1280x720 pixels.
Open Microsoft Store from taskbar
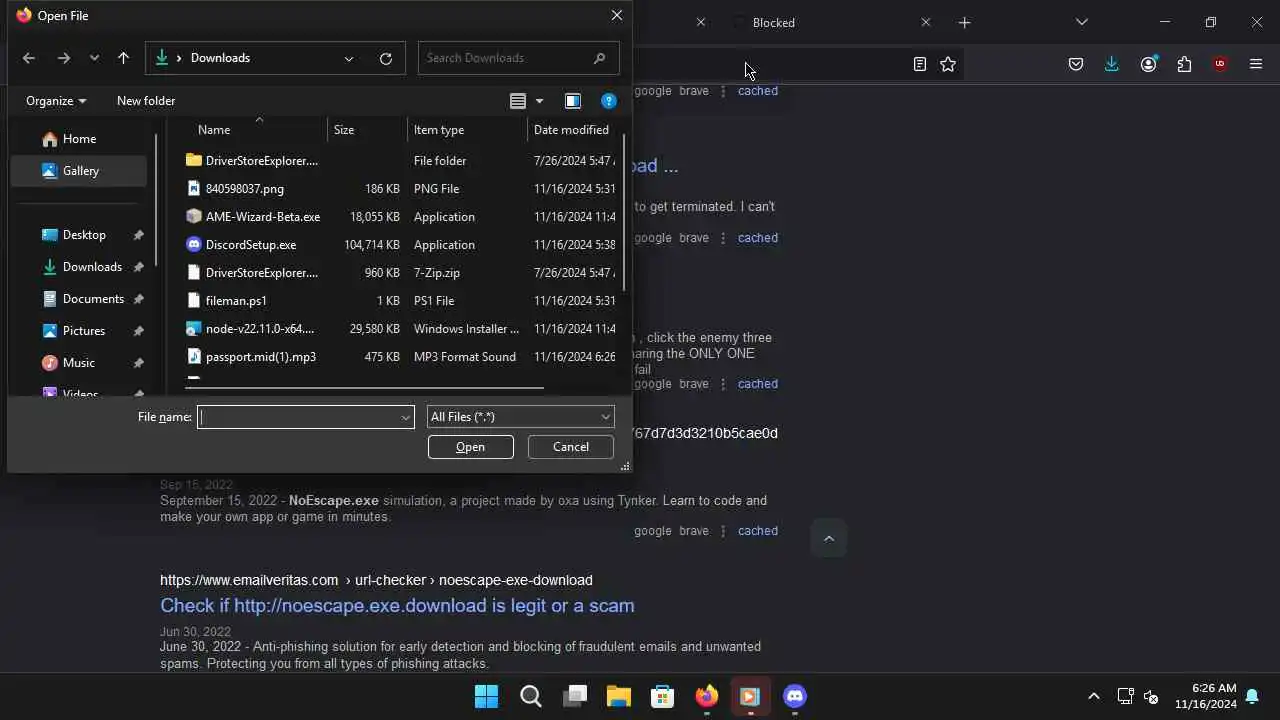[663, 697]
